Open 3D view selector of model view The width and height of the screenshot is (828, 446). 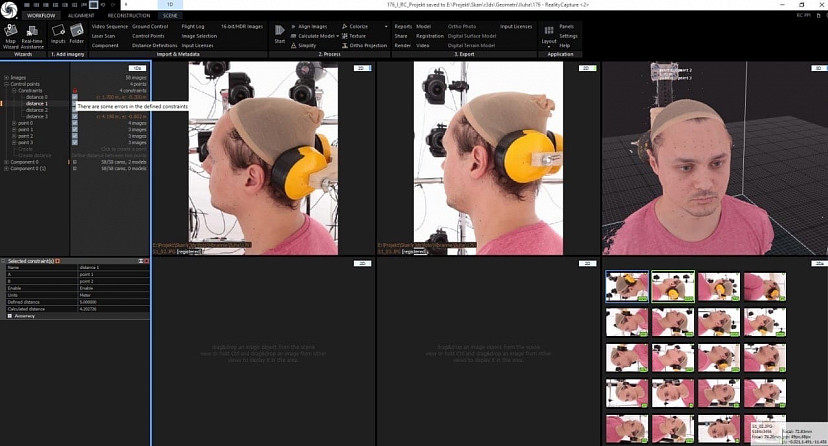(x=818, y=68)
